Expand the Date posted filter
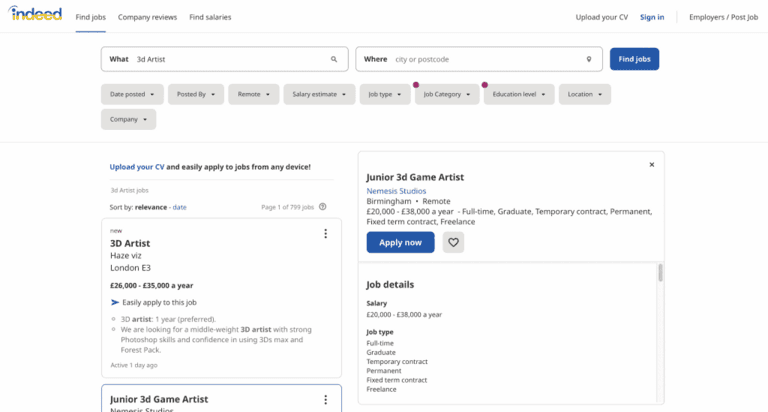This screenshot has height=412, width=768. pos(132,94)
